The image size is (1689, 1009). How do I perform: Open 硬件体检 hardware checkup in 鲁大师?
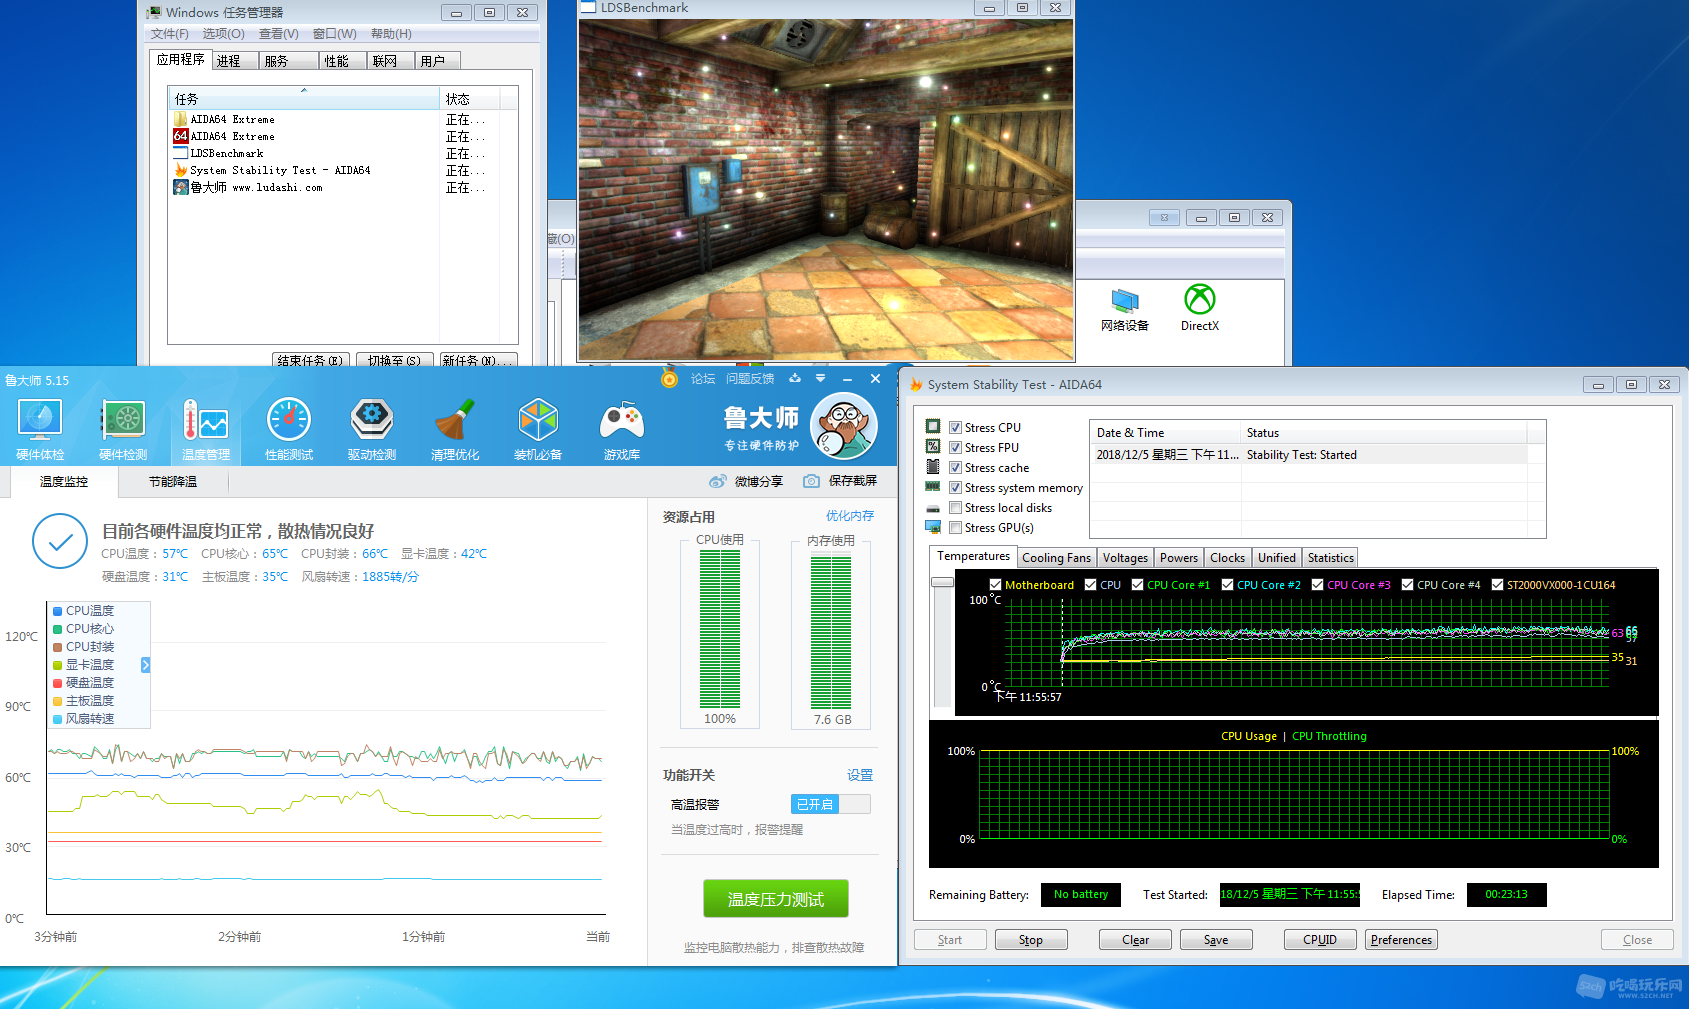tap(40, 429)
